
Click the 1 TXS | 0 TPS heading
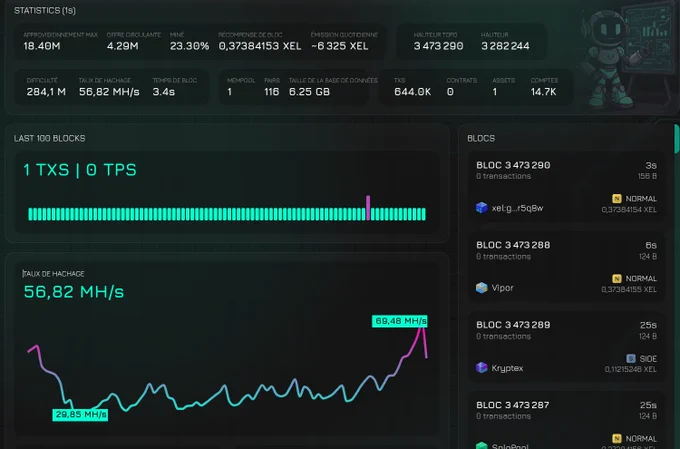pos(80,170)
